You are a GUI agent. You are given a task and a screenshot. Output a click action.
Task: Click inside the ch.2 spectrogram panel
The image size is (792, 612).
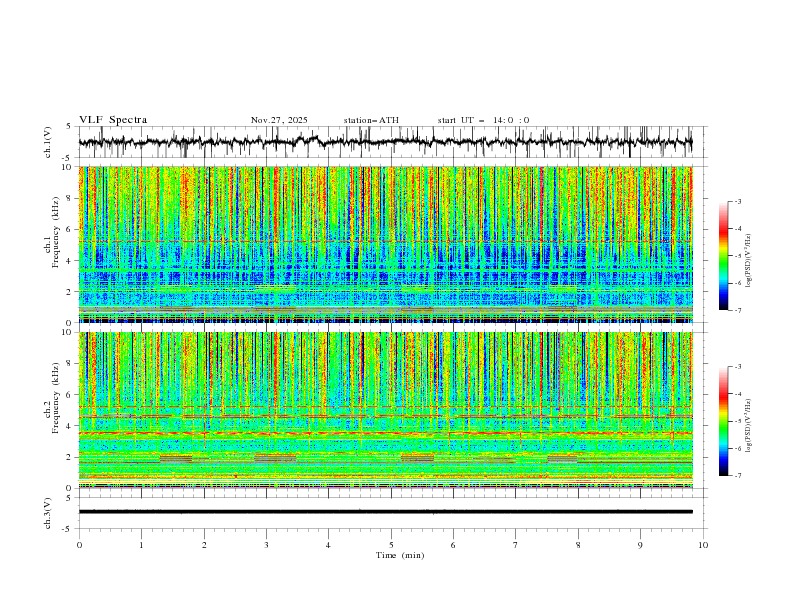(385, 410)
